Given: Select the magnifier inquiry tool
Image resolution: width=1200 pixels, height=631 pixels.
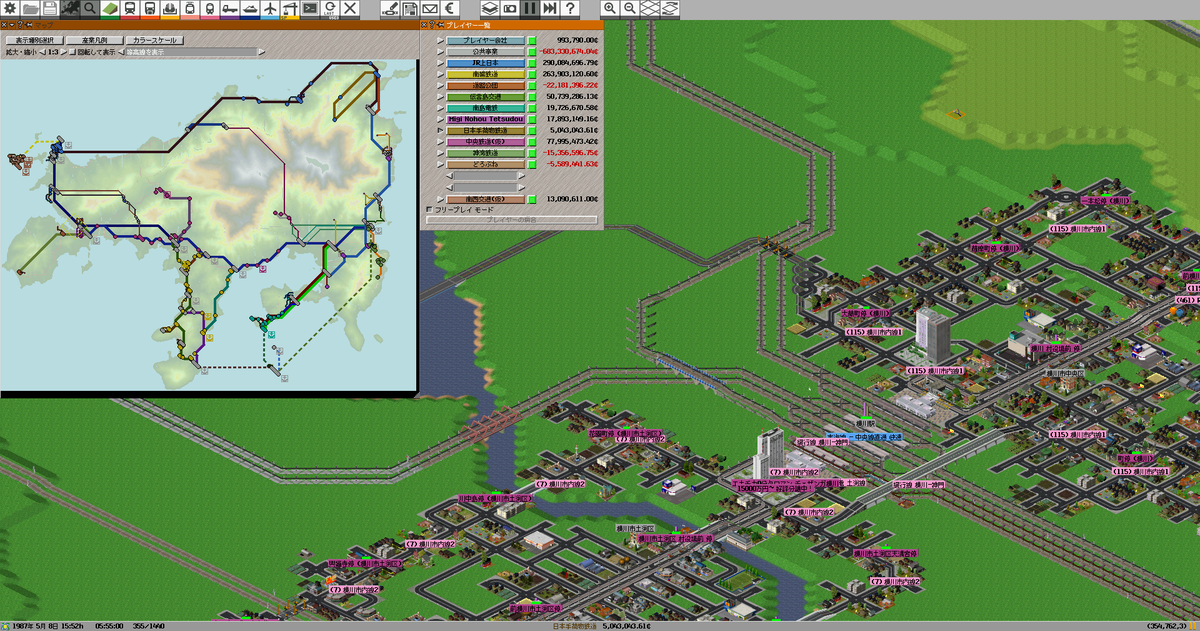Looking at the screenshot, I should click(90, 10).
